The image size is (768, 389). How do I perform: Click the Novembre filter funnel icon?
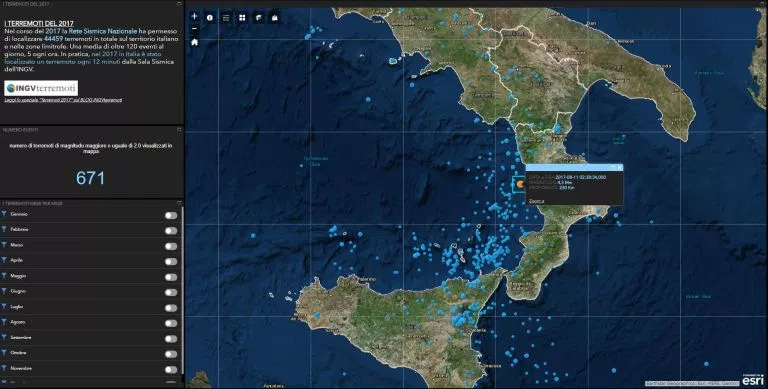4,368
